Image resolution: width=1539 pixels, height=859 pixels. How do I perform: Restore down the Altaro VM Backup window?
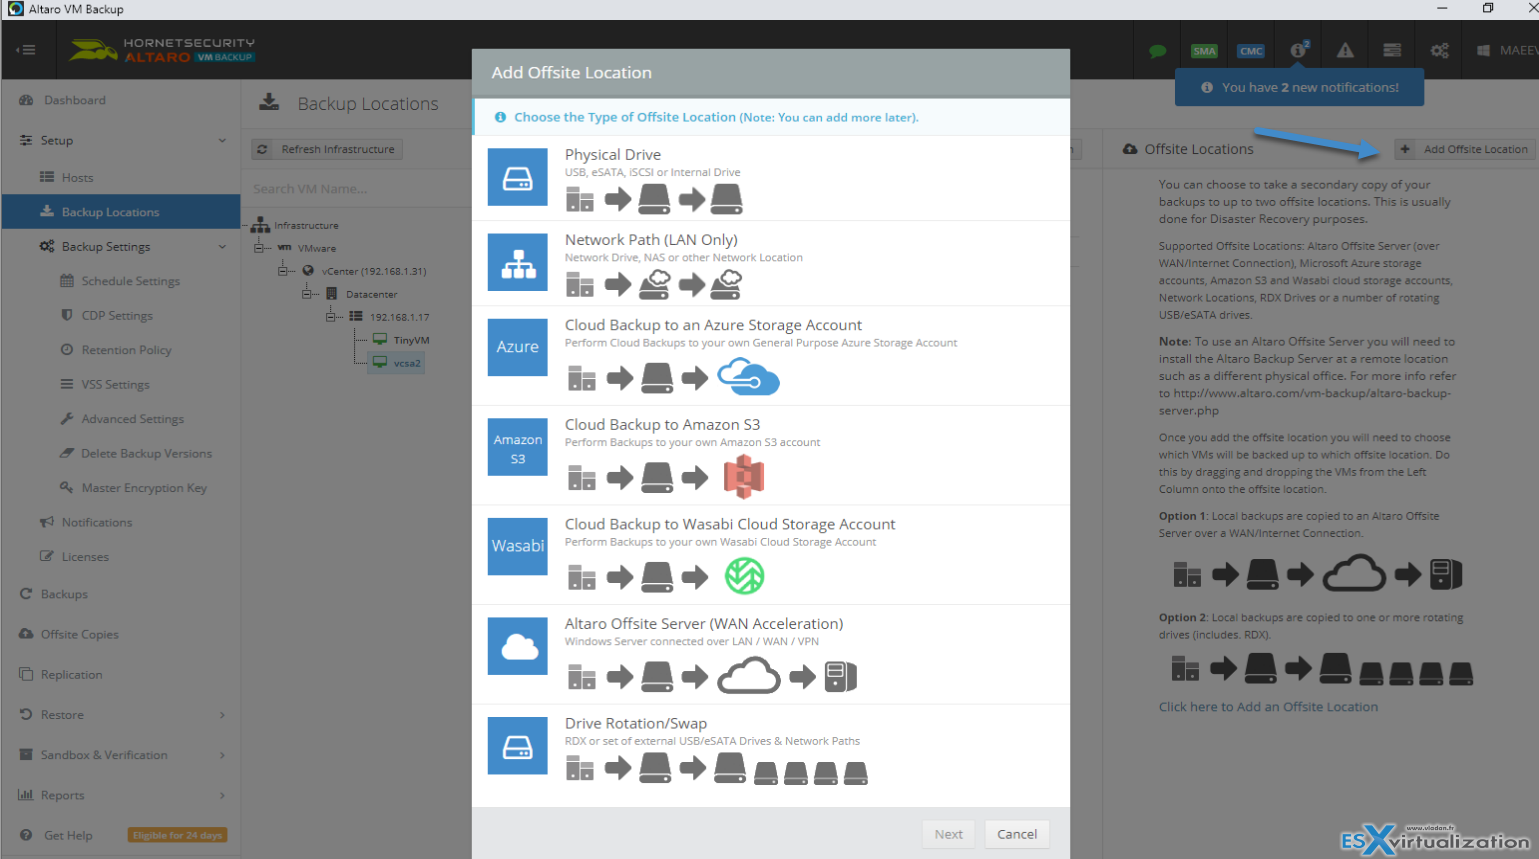click(x=1488, y=8)
